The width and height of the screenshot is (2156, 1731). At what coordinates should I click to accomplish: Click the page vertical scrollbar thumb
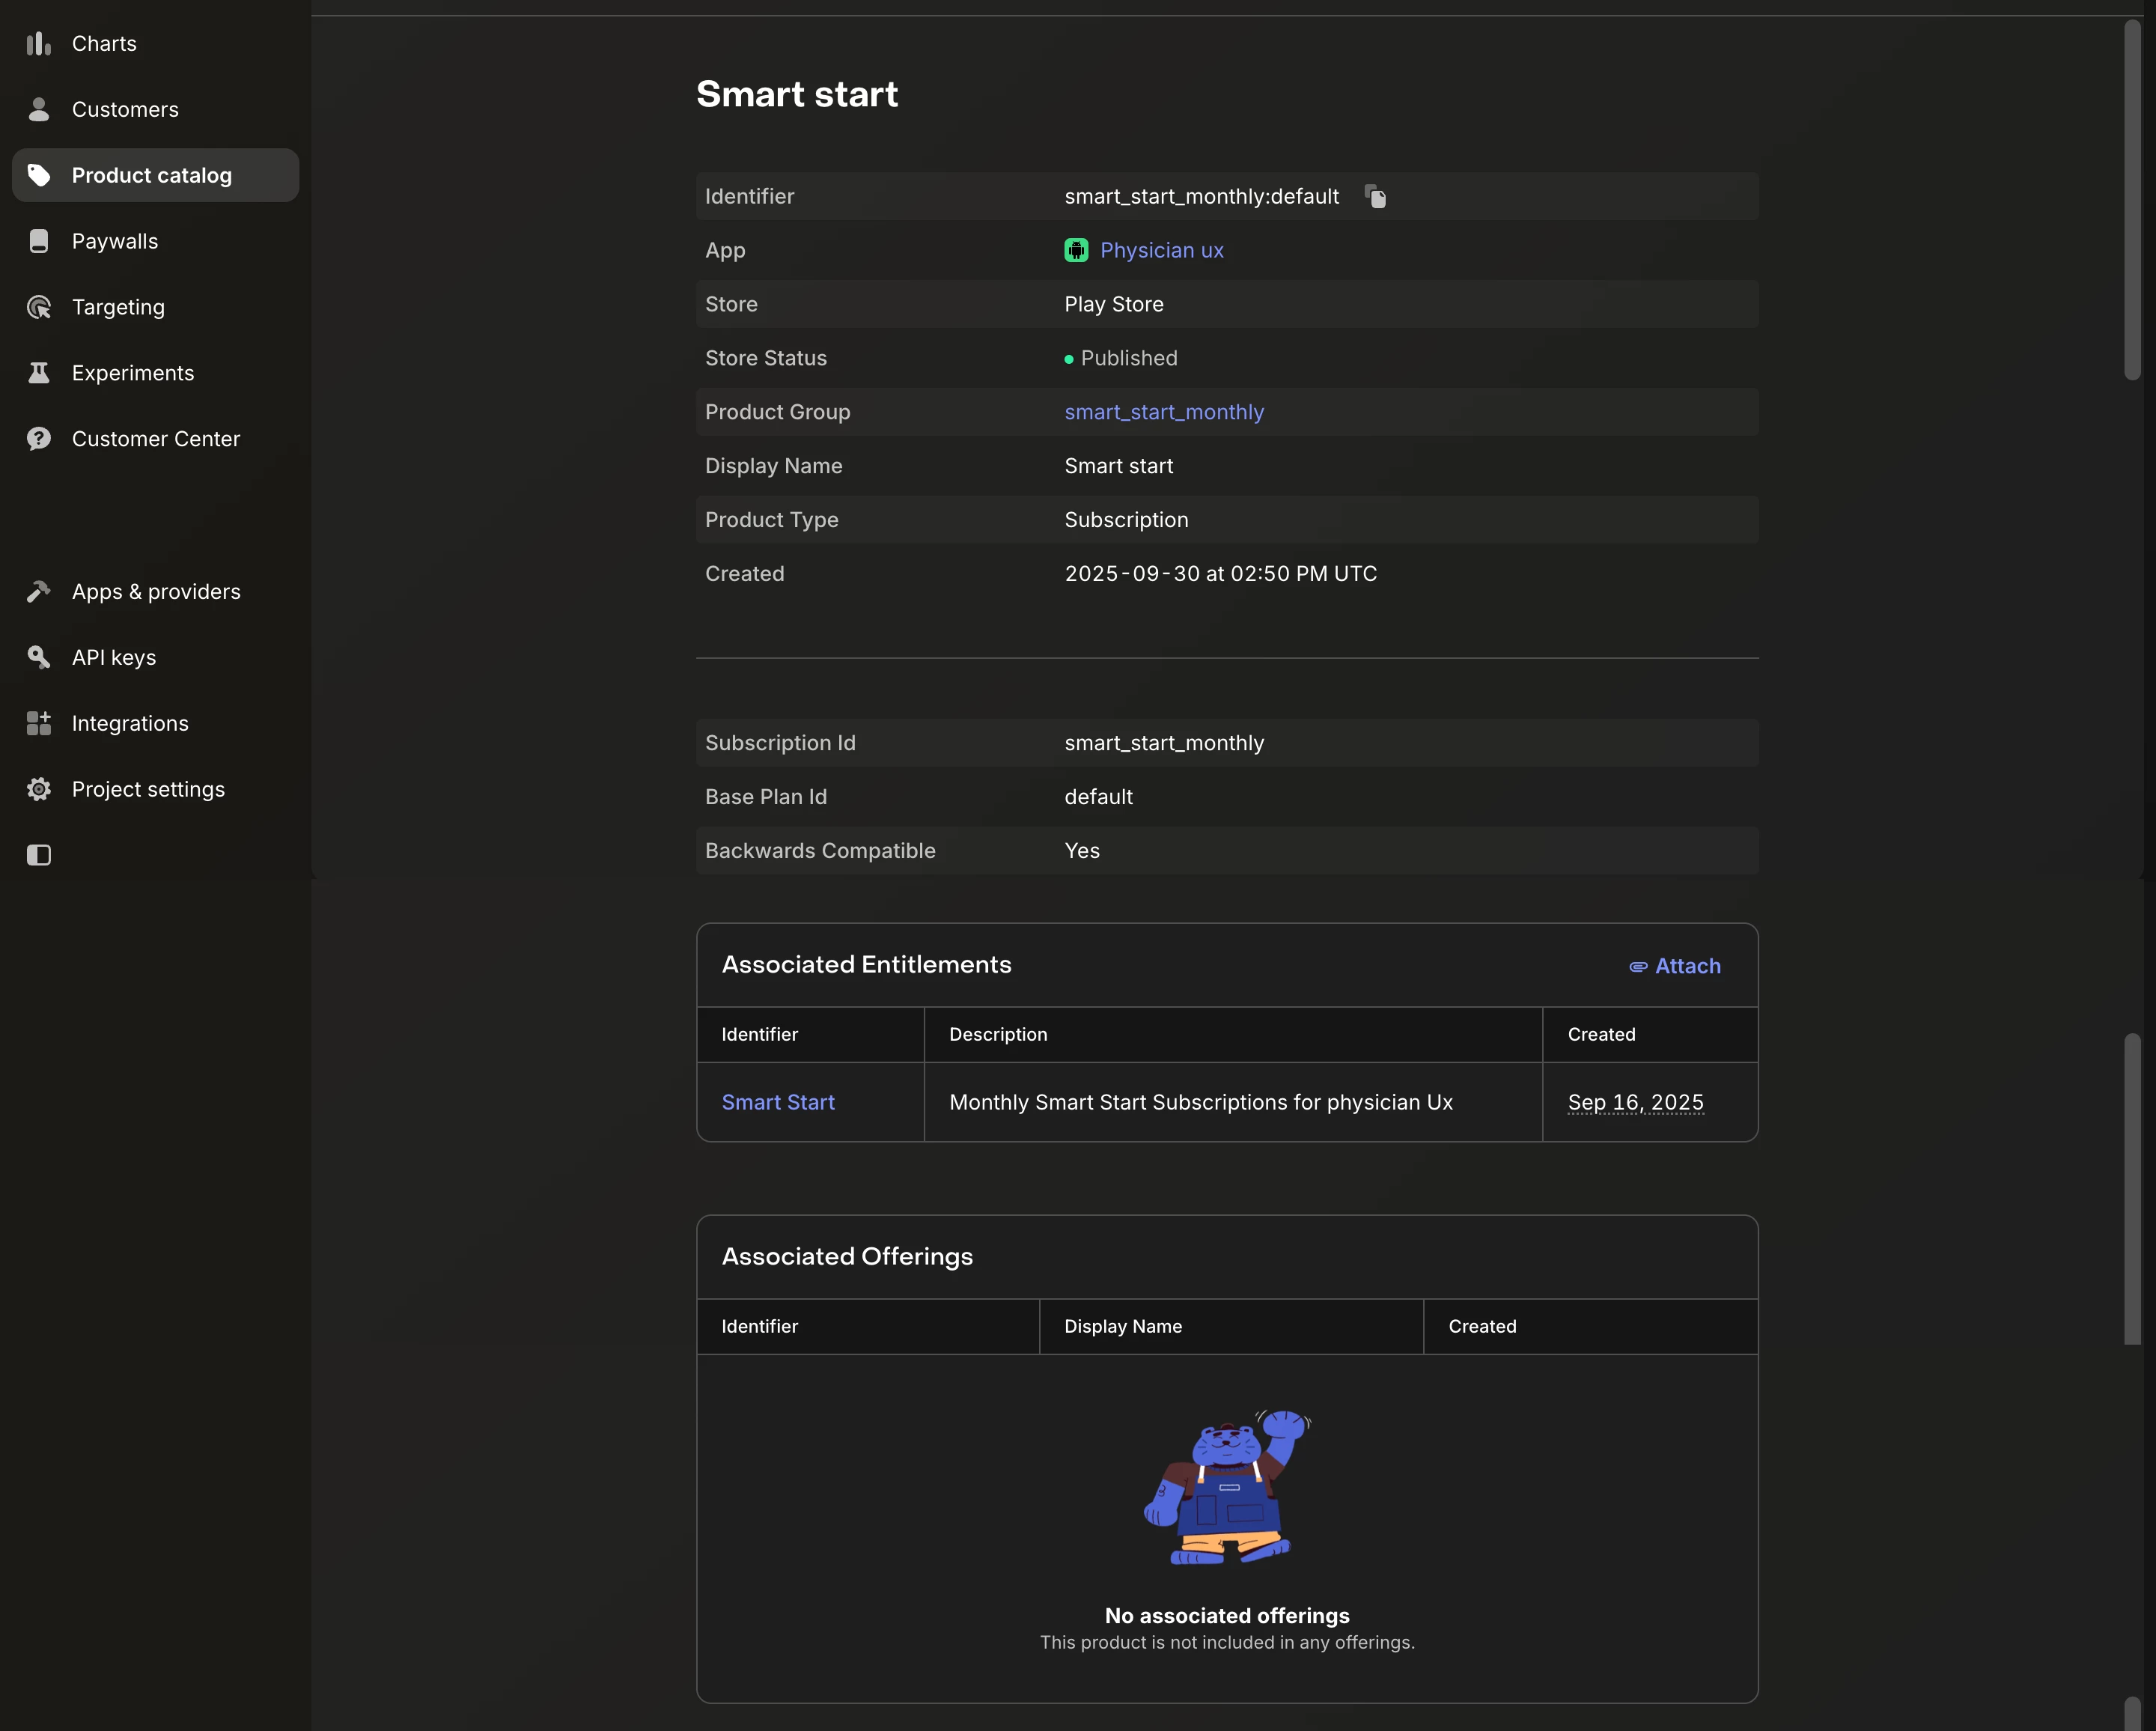(2131, 200)
